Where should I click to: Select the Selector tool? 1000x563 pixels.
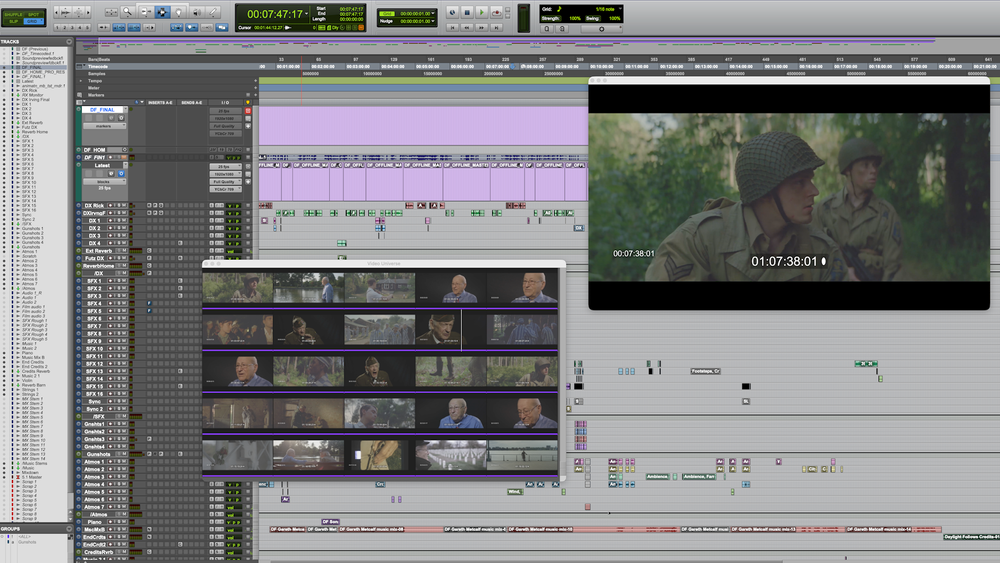163,11
